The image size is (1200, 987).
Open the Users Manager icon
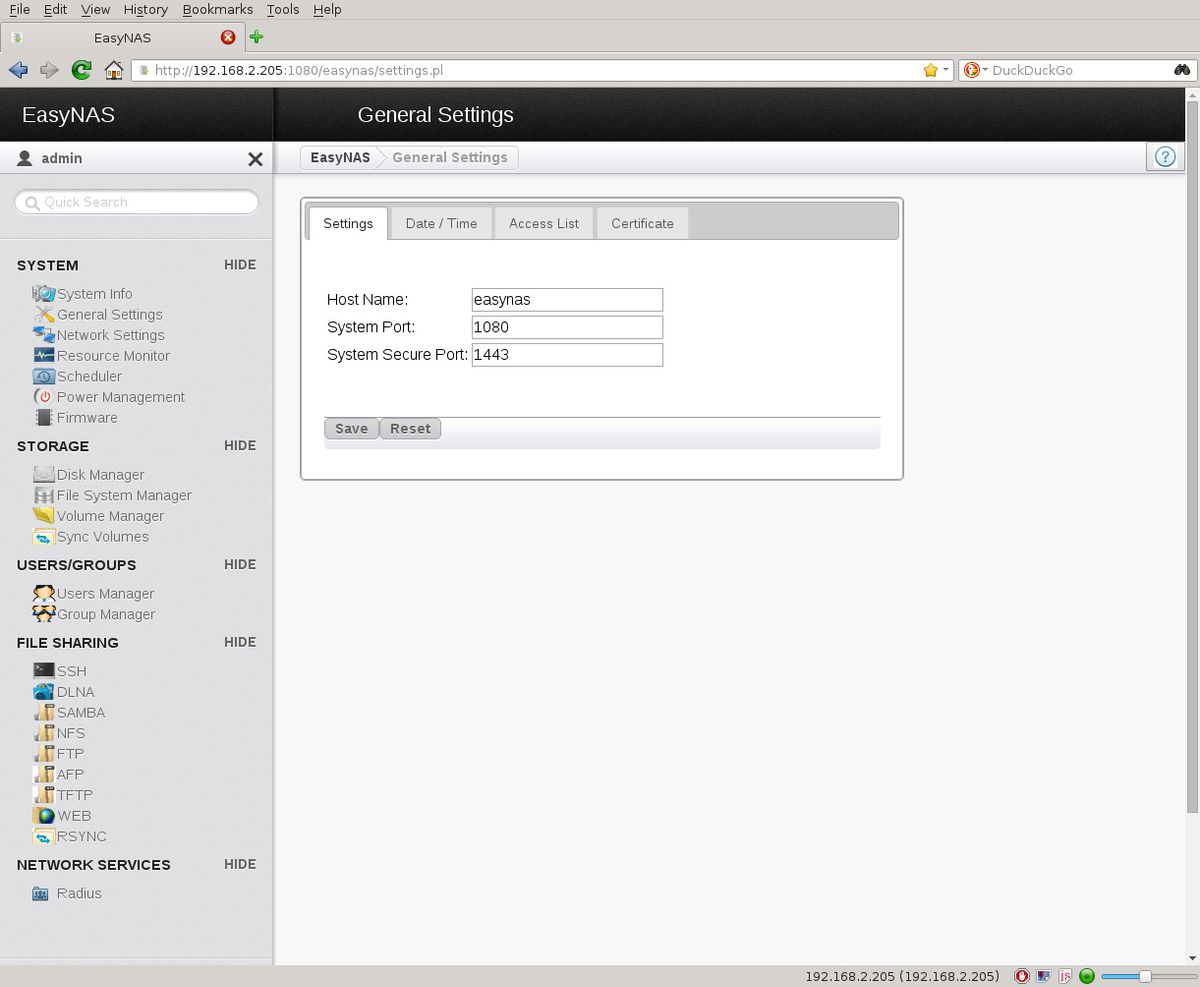pyautogui.click(x=44, y=594)
